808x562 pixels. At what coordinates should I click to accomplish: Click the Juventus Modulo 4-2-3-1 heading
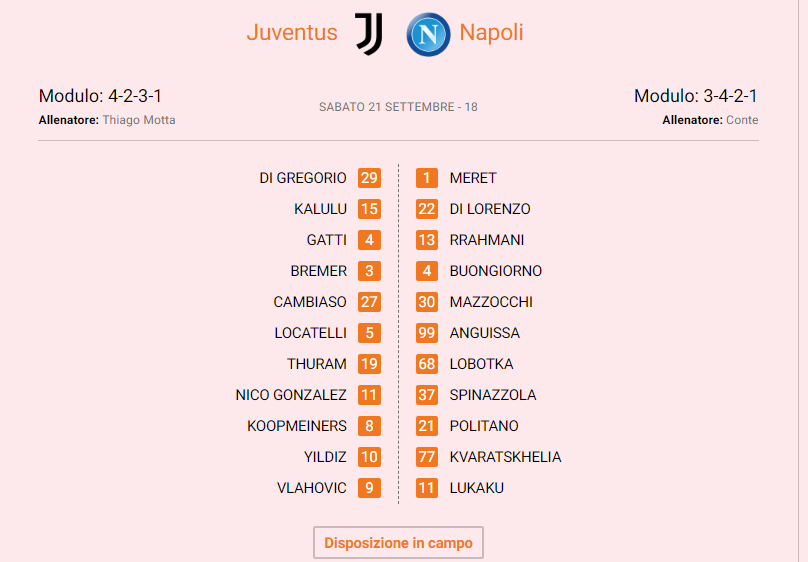[x=100, y=96]
